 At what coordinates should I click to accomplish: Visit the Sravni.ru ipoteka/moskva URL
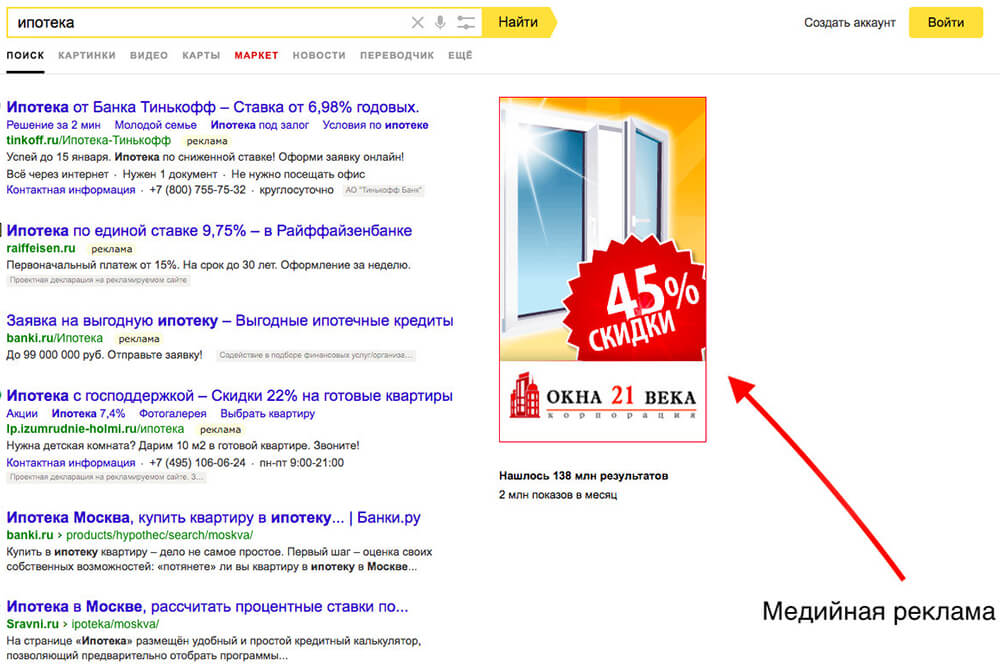[x=83, y=624]
